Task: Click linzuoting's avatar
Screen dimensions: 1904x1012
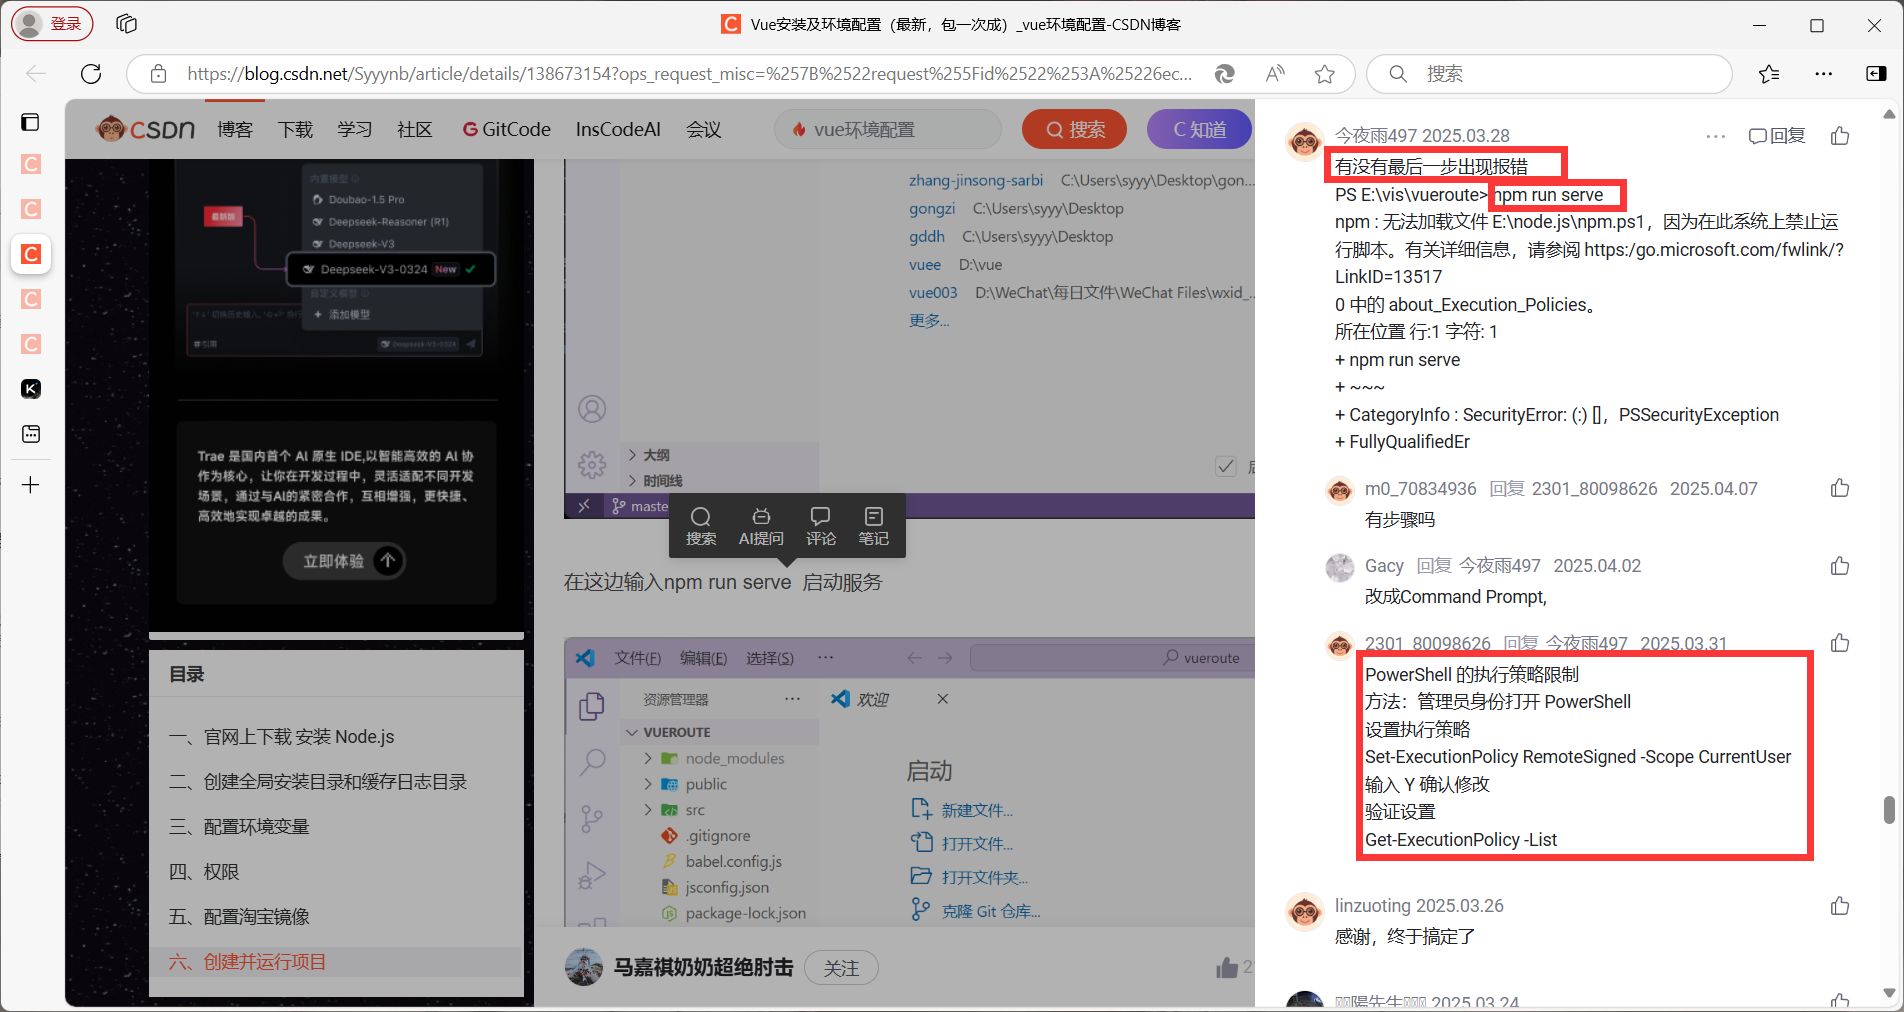Action: point(1305,911)
